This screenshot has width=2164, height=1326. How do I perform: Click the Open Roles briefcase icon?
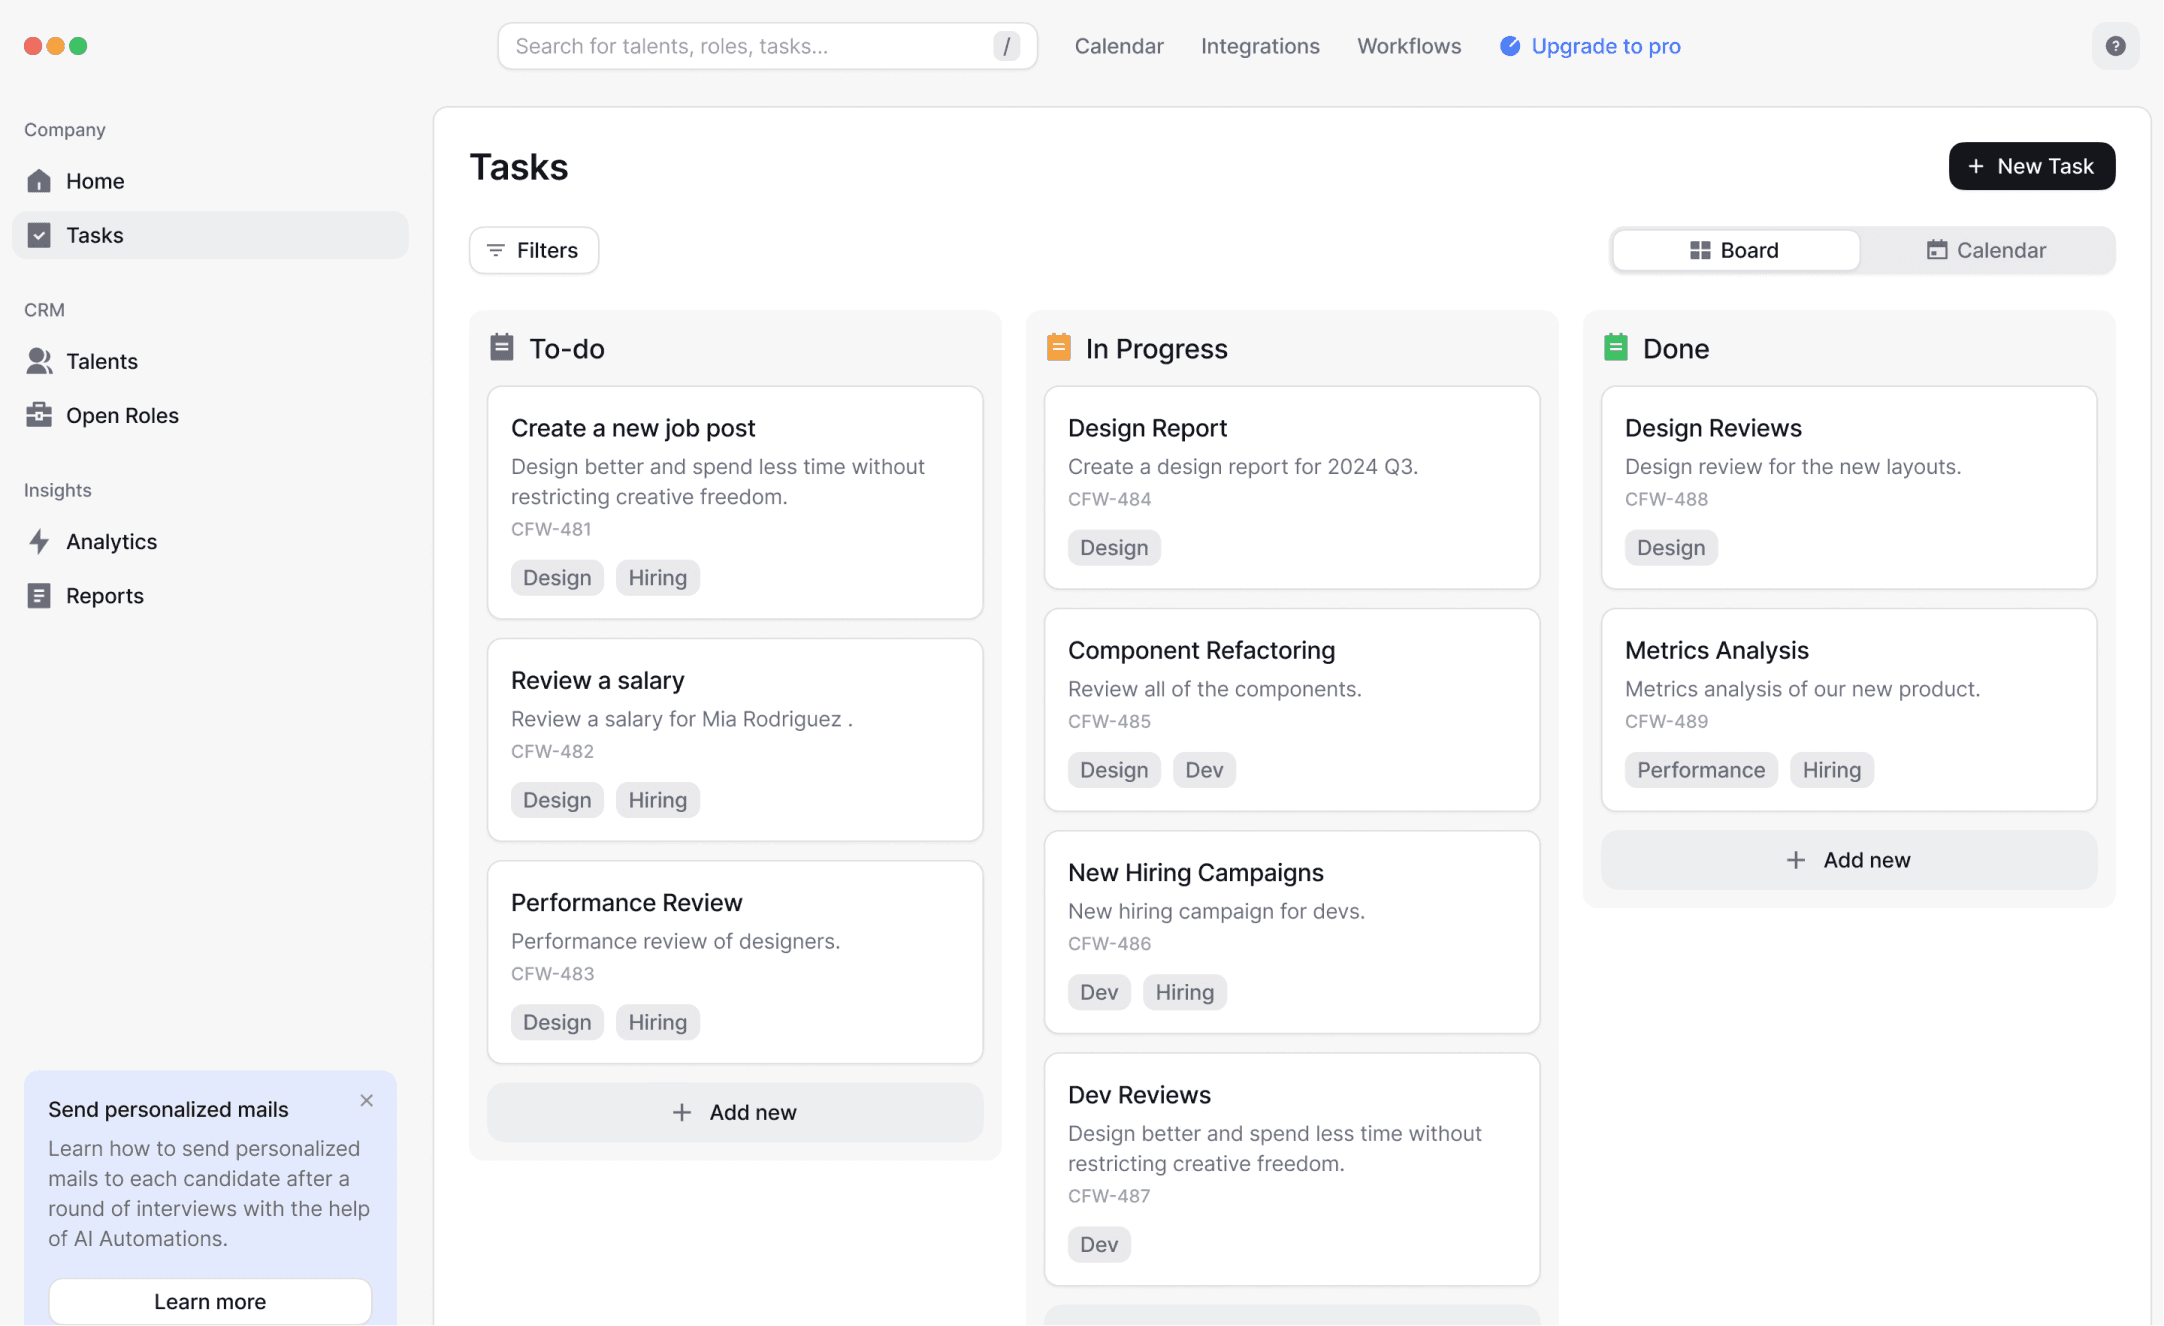tap(39, 415)
